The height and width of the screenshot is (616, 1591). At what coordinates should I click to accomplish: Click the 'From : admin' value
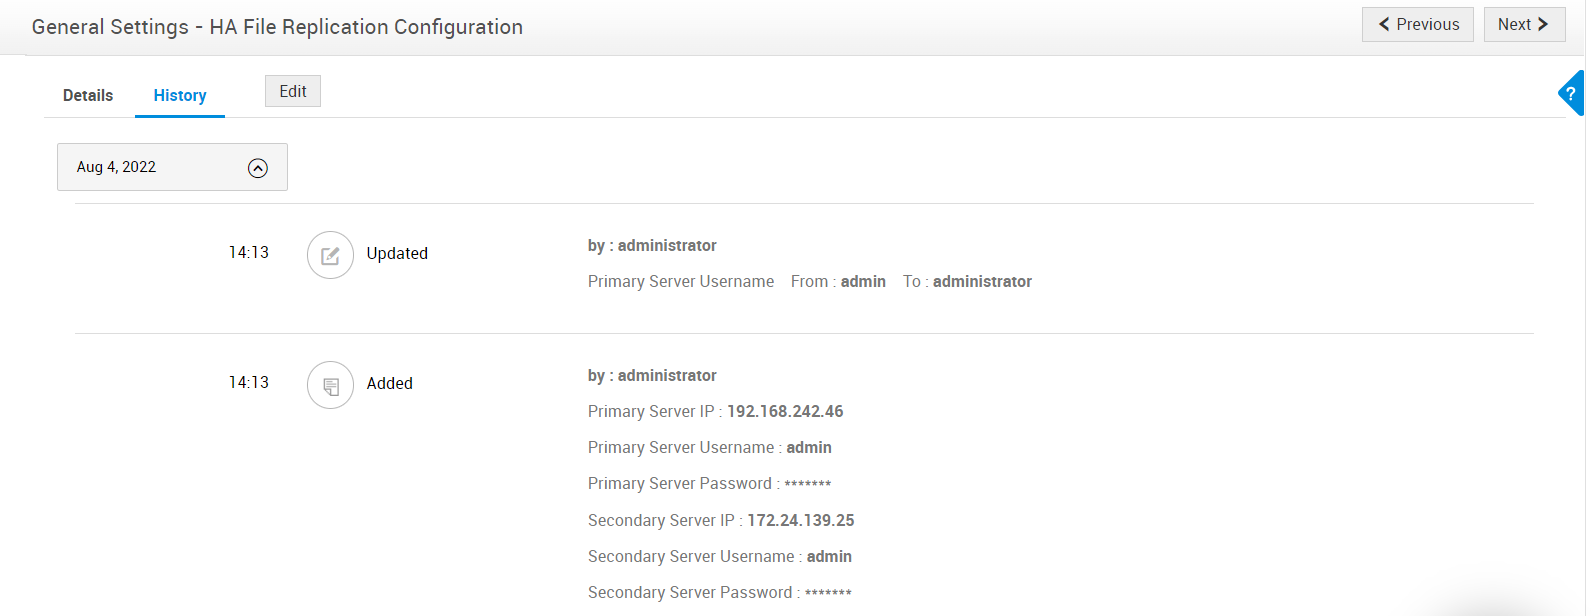[838, 281]
